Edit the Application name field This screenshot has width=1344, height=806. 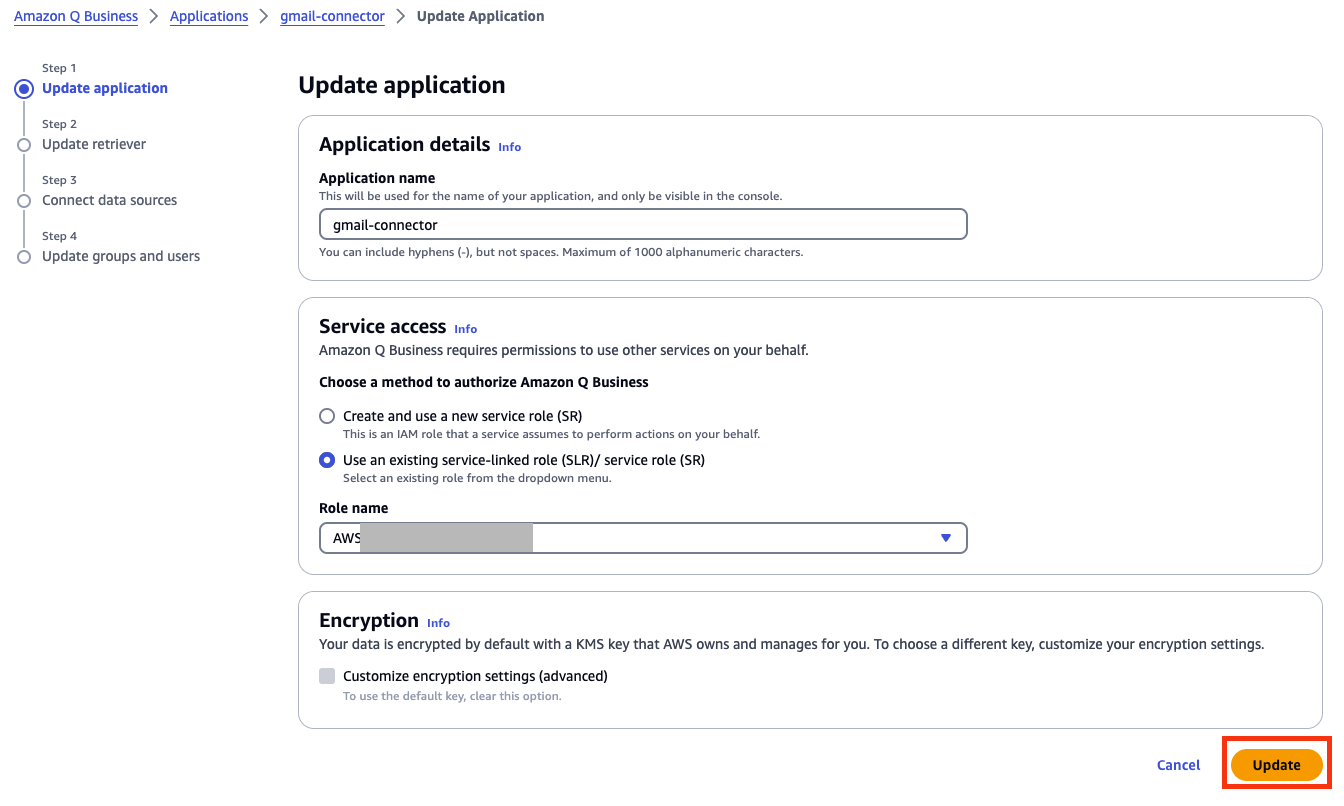[x=643, y=225]
